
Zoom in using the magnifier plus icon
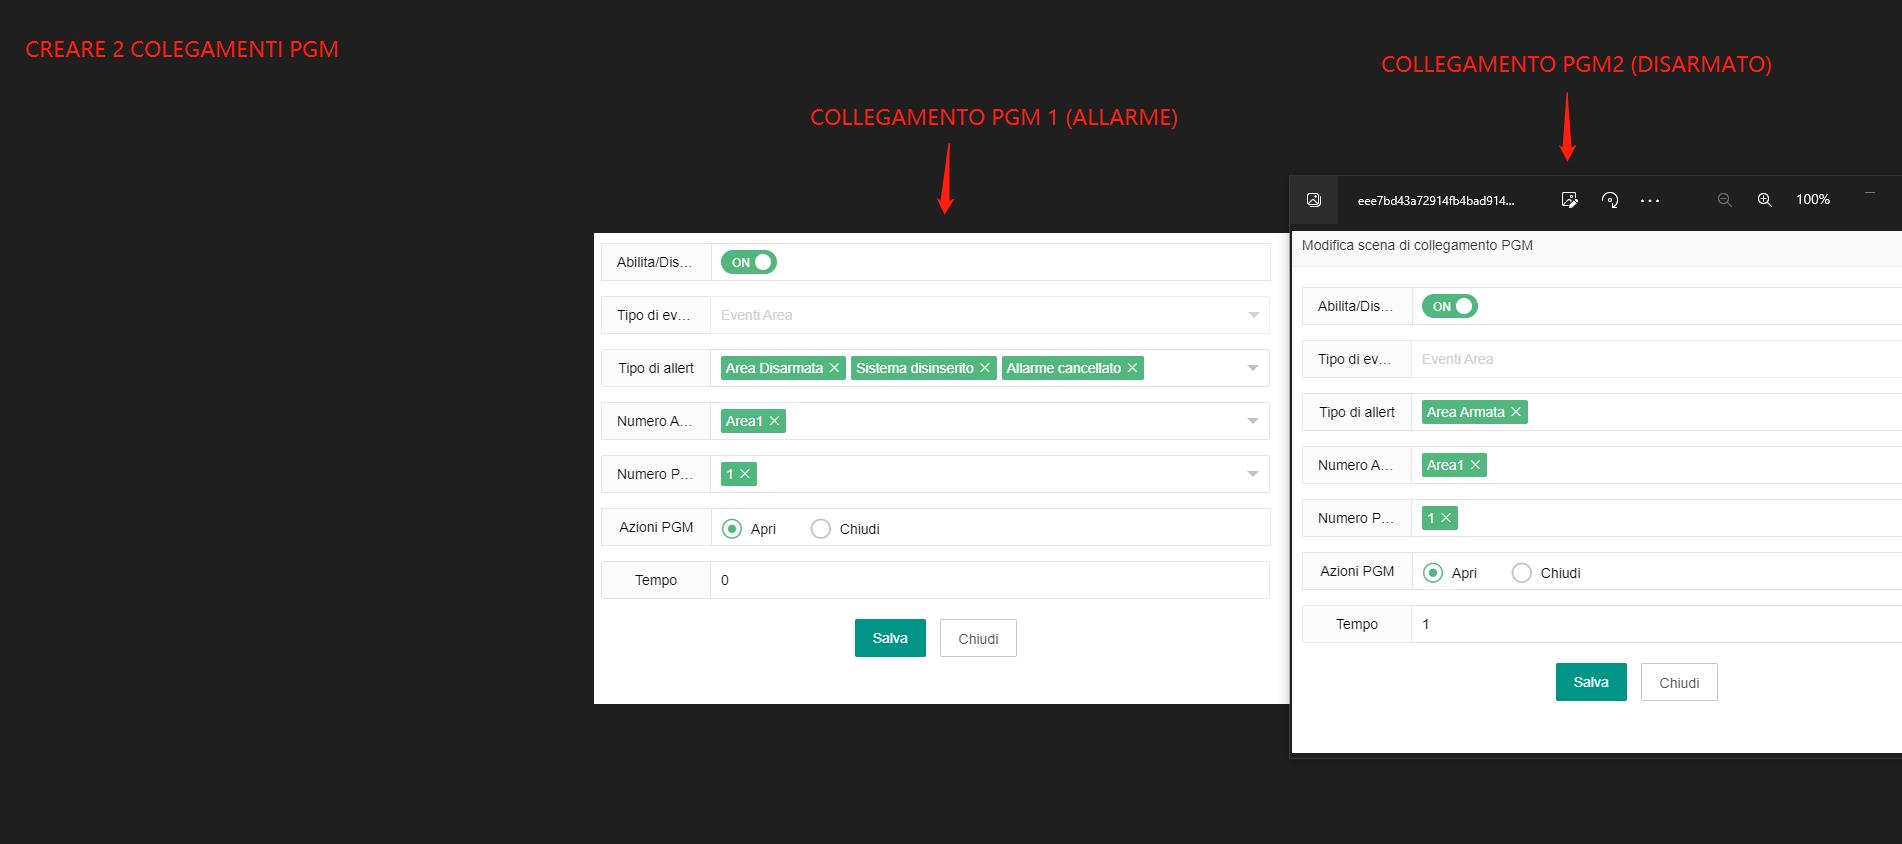(1765, 200)
